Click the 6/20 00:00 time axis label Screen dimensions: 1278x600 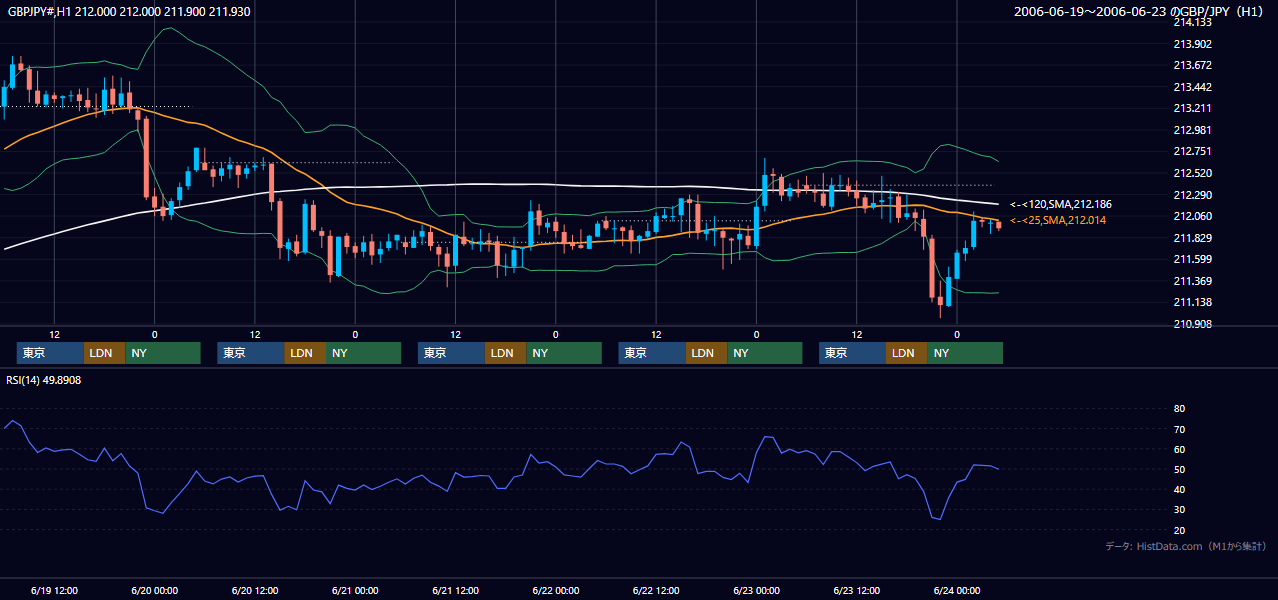click(155, 590)
